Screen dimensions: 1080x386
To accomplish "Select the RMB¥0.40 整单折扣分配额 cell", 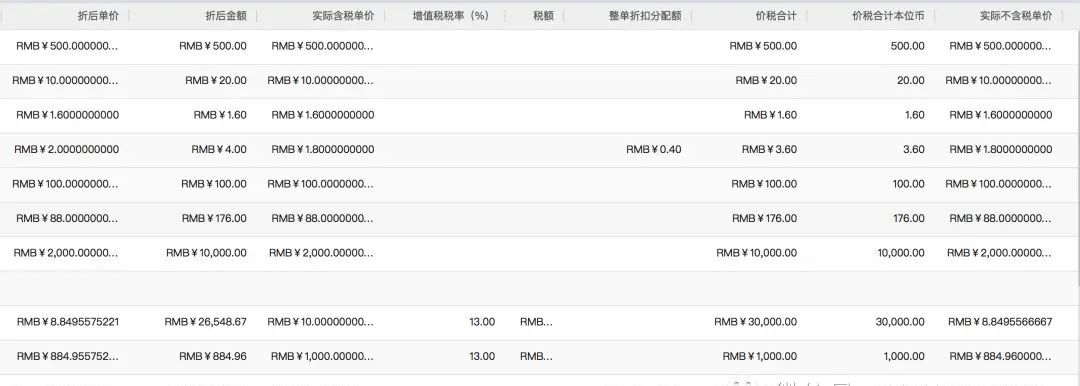I will [x=654, y=150].
